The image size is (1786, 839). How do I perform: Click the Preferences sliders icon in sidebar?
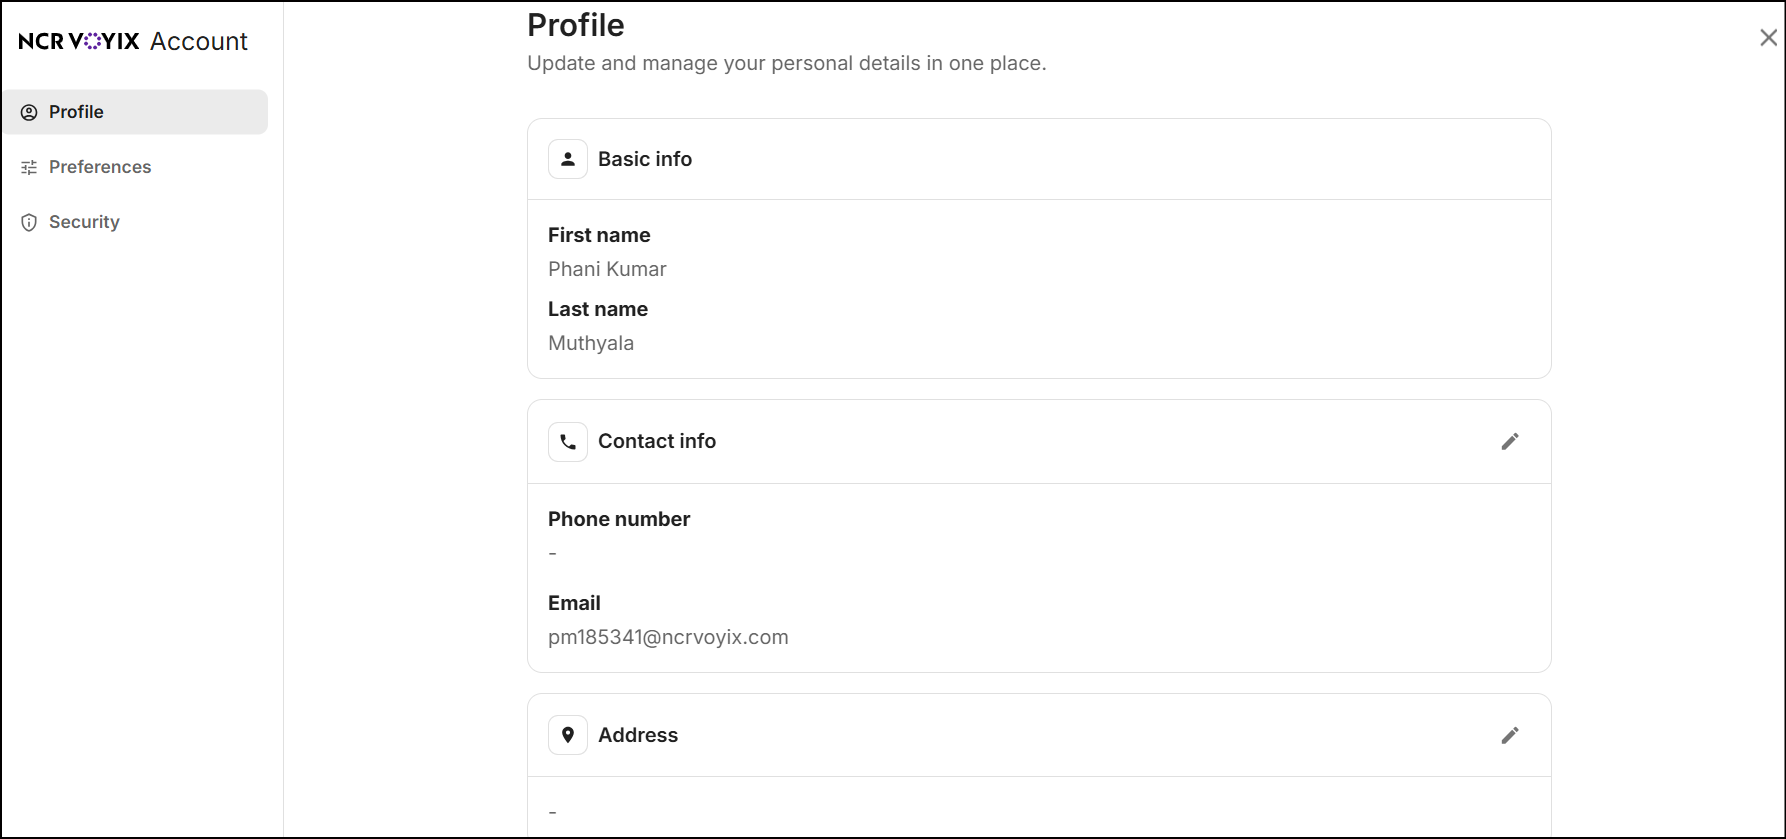coord(29,167)
